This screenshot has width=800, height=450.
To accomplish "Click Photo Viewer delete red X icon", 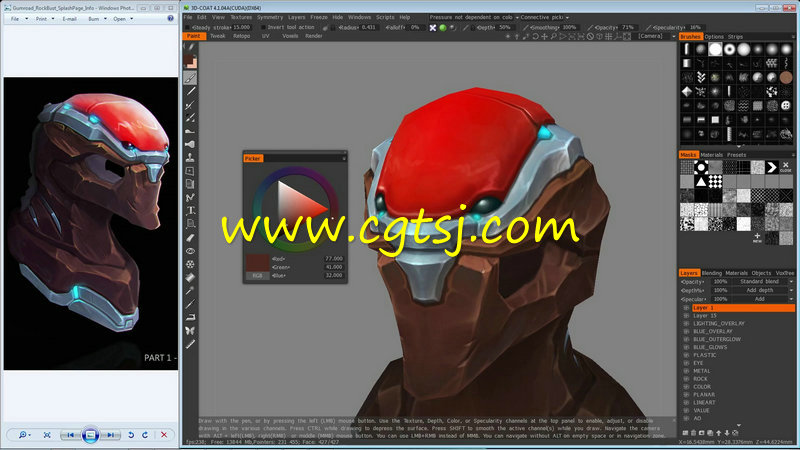I will pos(164,435).
